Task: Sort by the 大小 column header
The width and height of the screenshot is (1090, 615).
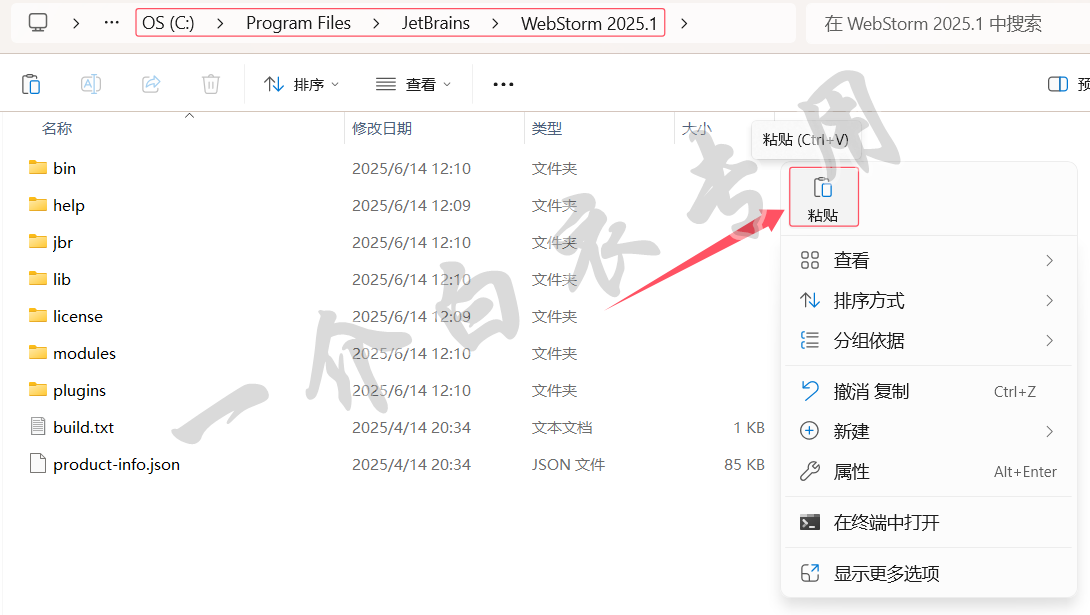Action: pyautogui.click(x=697, y=129)
